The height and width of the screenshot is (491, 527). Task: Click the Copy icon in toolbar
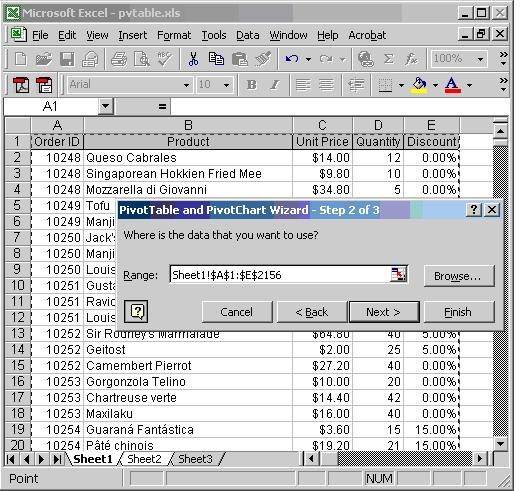216,59
